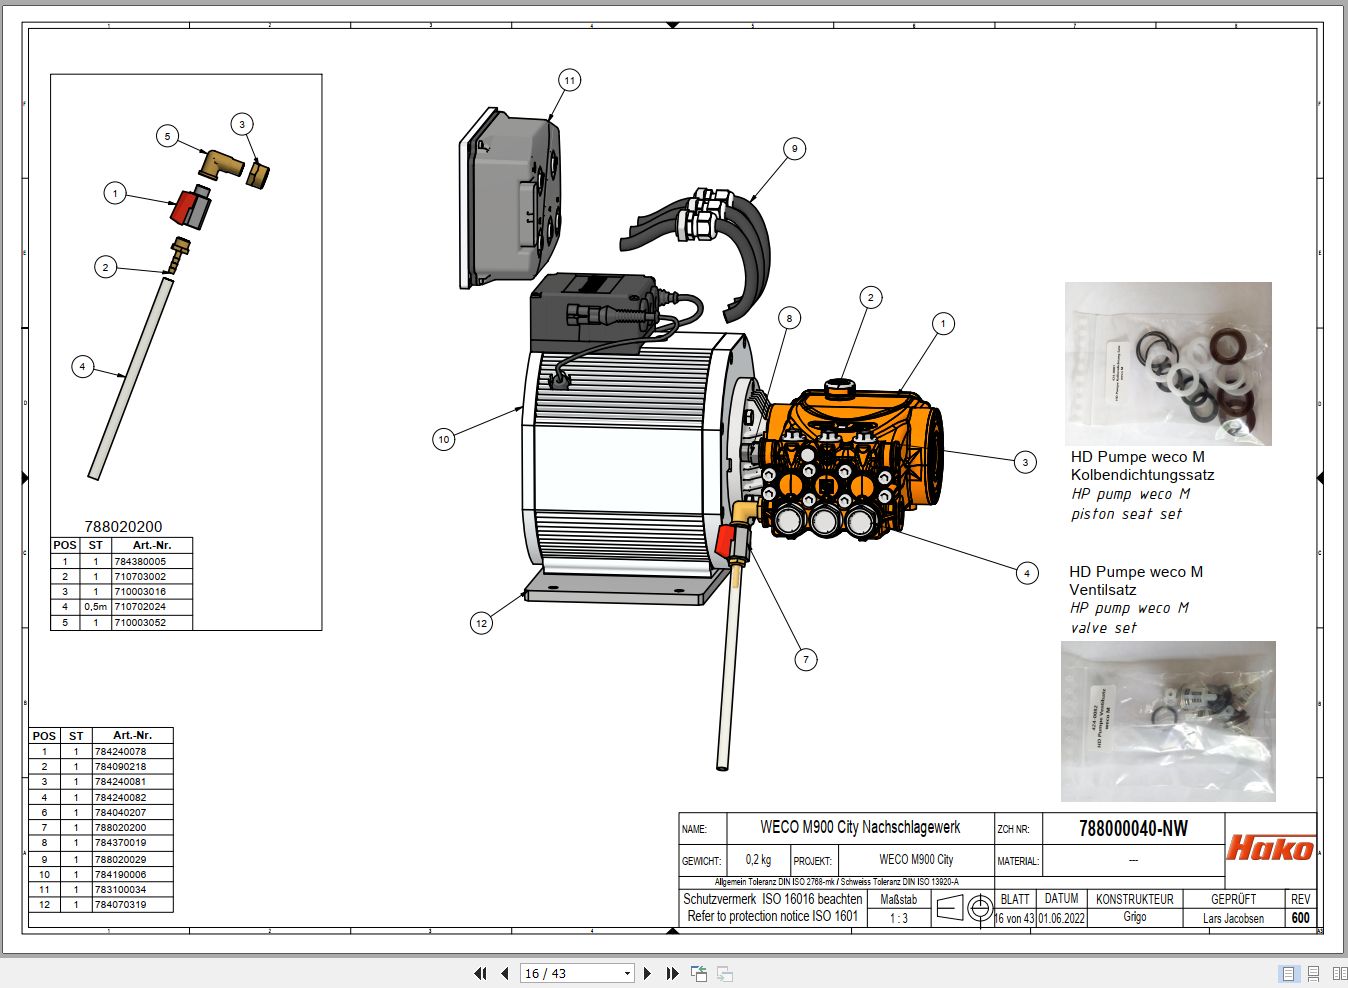Click article number 784380005 in sub-assembly table

pyautogui.click(x=140, y=561)
